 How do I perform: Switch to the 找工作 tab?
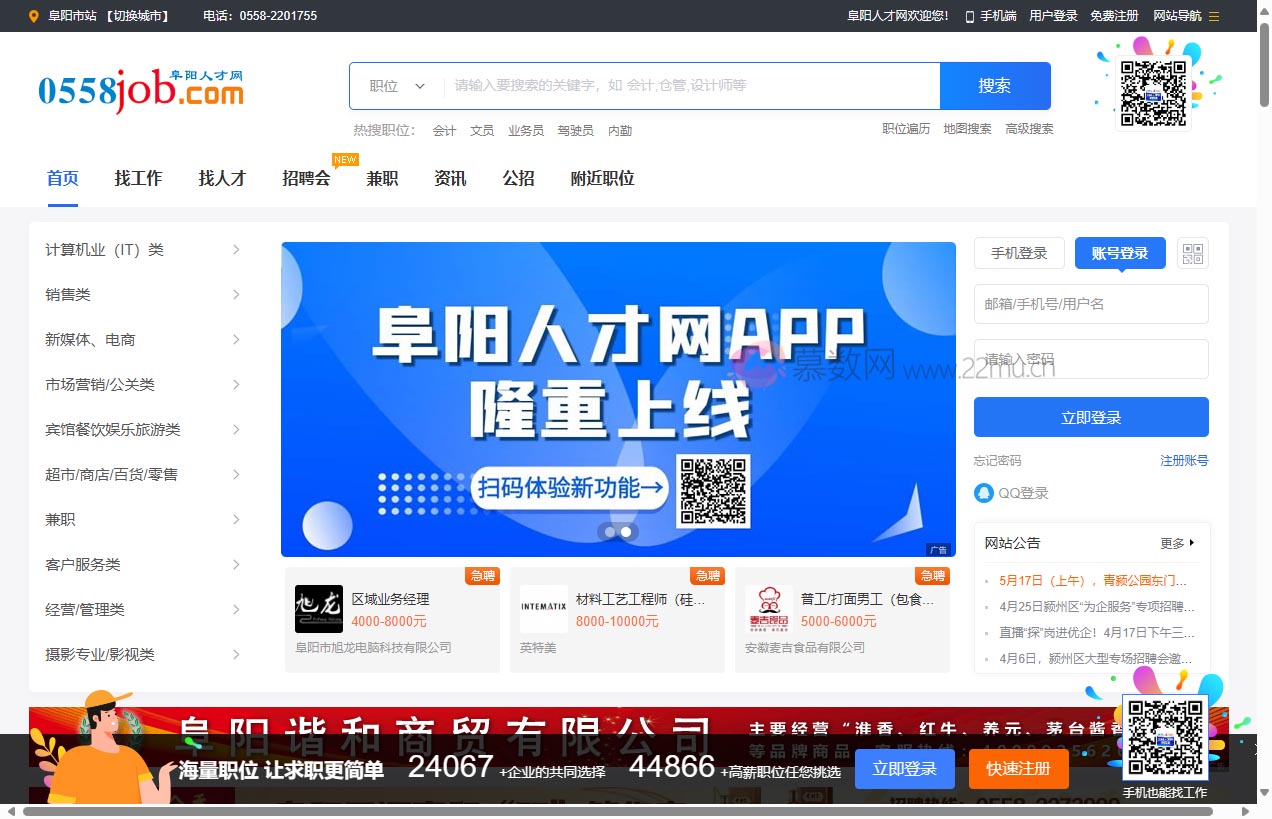138,178
